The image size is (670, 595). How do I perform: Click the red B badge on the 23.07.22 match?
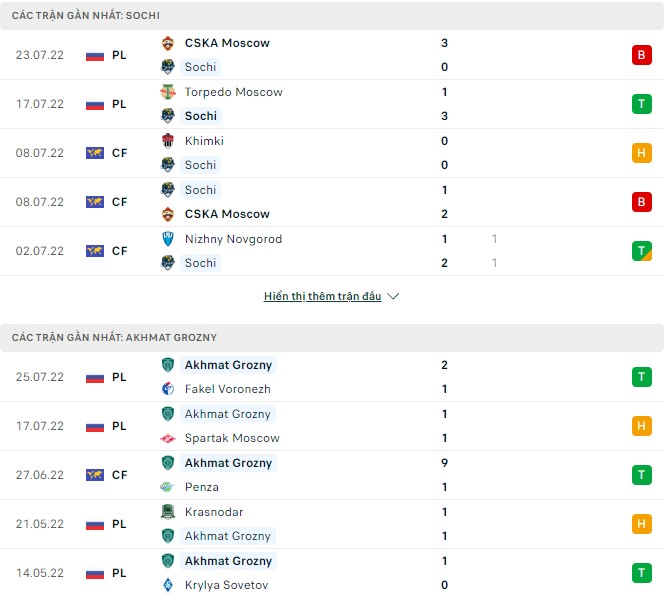tap(641, 55)
